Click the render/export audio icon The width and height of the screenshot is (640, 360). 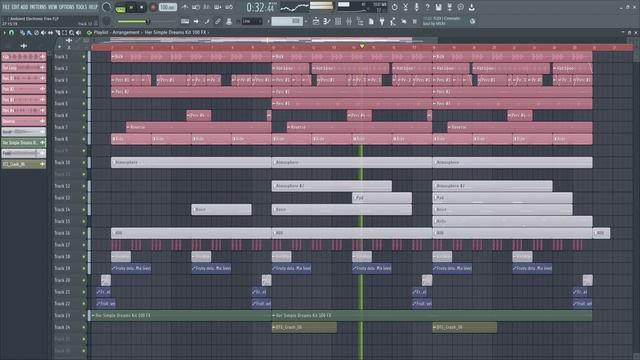[449, 7]
